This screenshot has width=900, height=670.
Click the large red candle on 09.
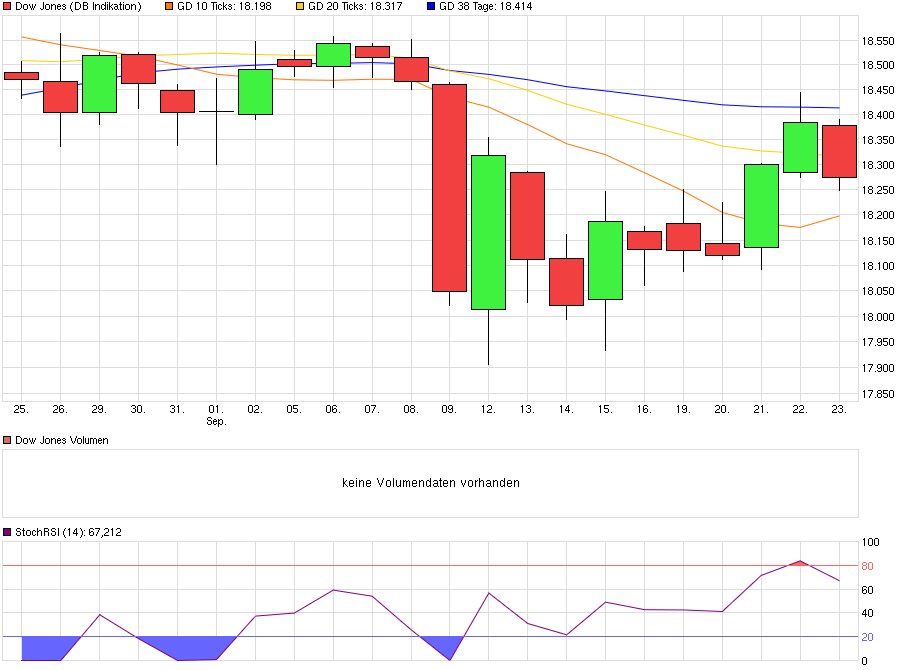click(449, 188)
